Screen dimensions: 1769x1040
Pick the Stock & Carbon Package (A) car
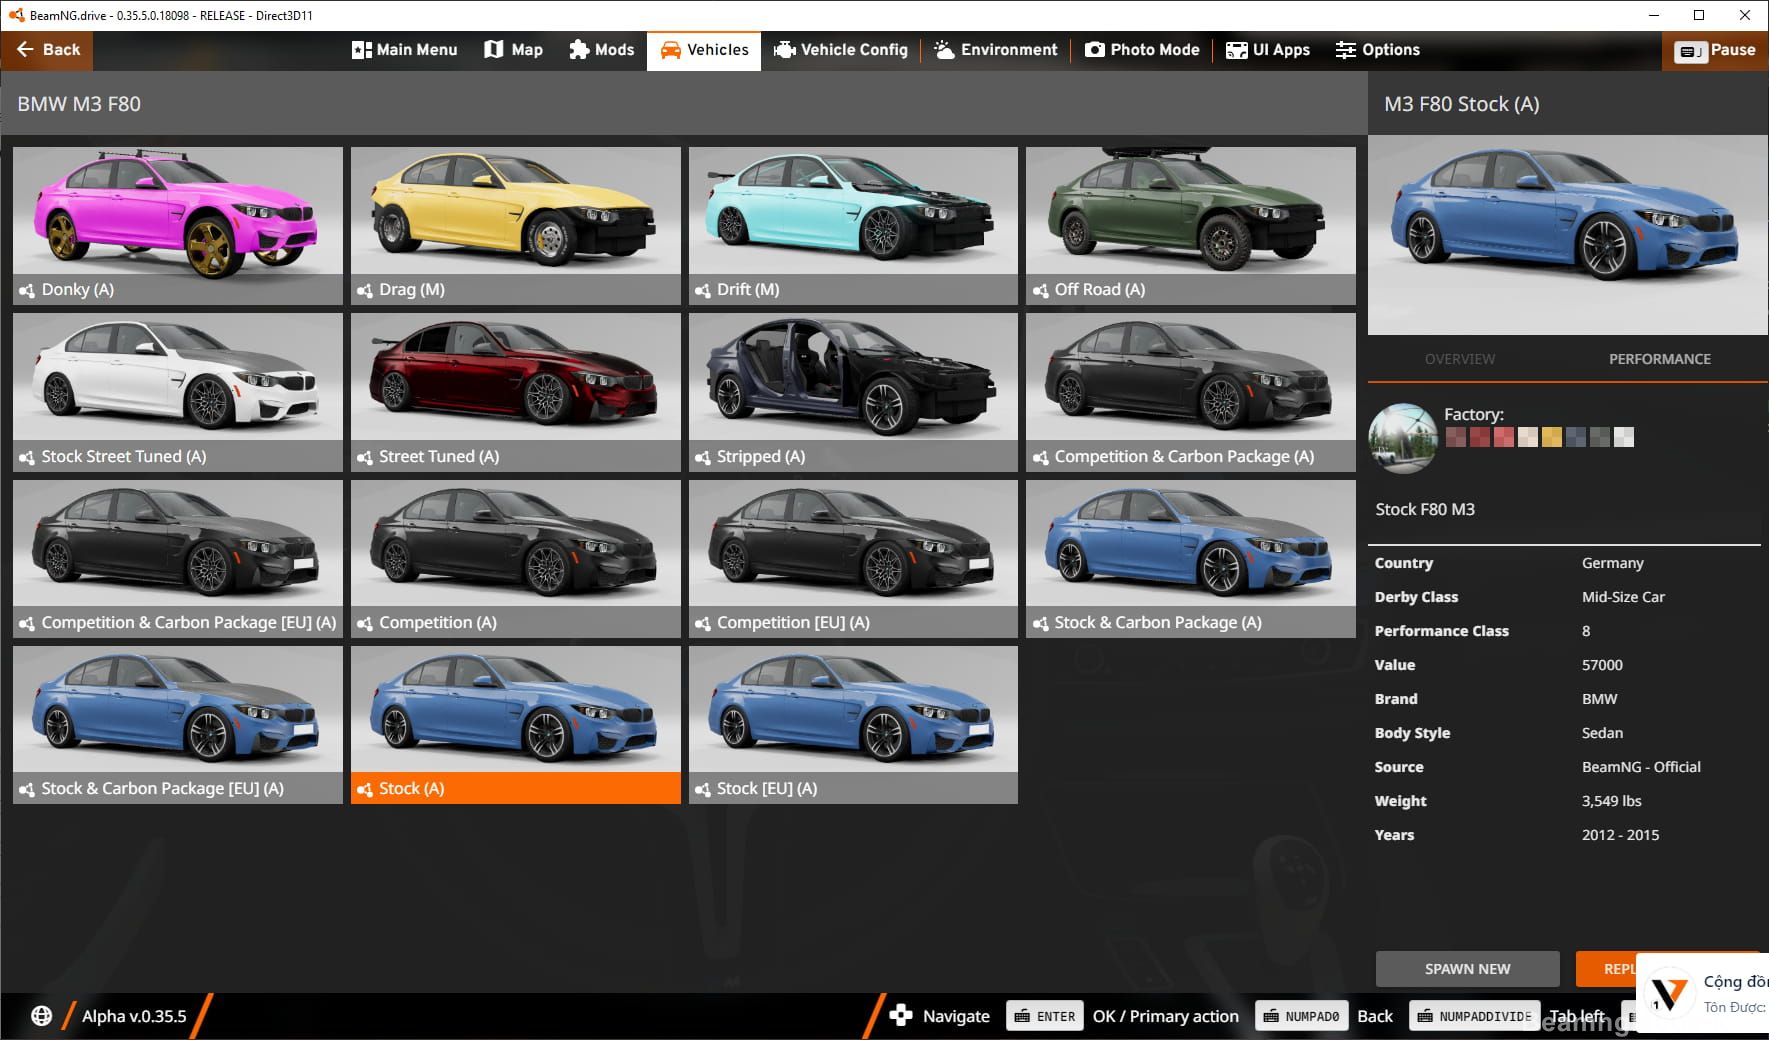coord(1191,558)
